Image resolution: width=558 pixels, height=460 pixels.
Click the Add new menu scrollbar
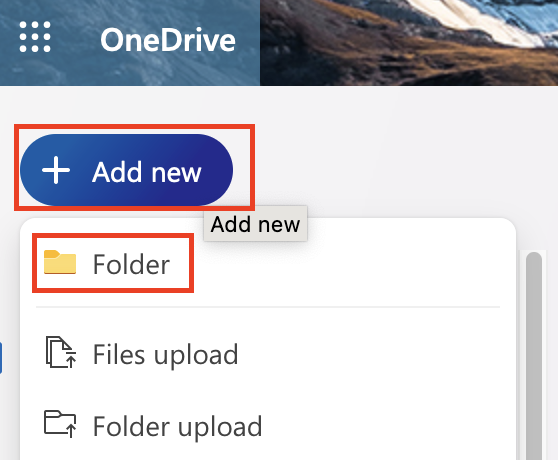click(534, 356)
